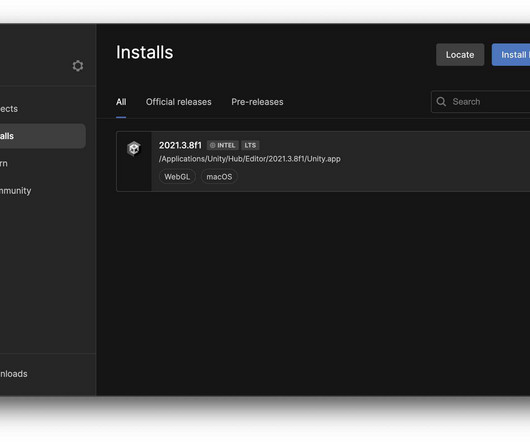Click the magnifier icon in the search box
Viewport: 530px width, 442px height.
[441, 101]
